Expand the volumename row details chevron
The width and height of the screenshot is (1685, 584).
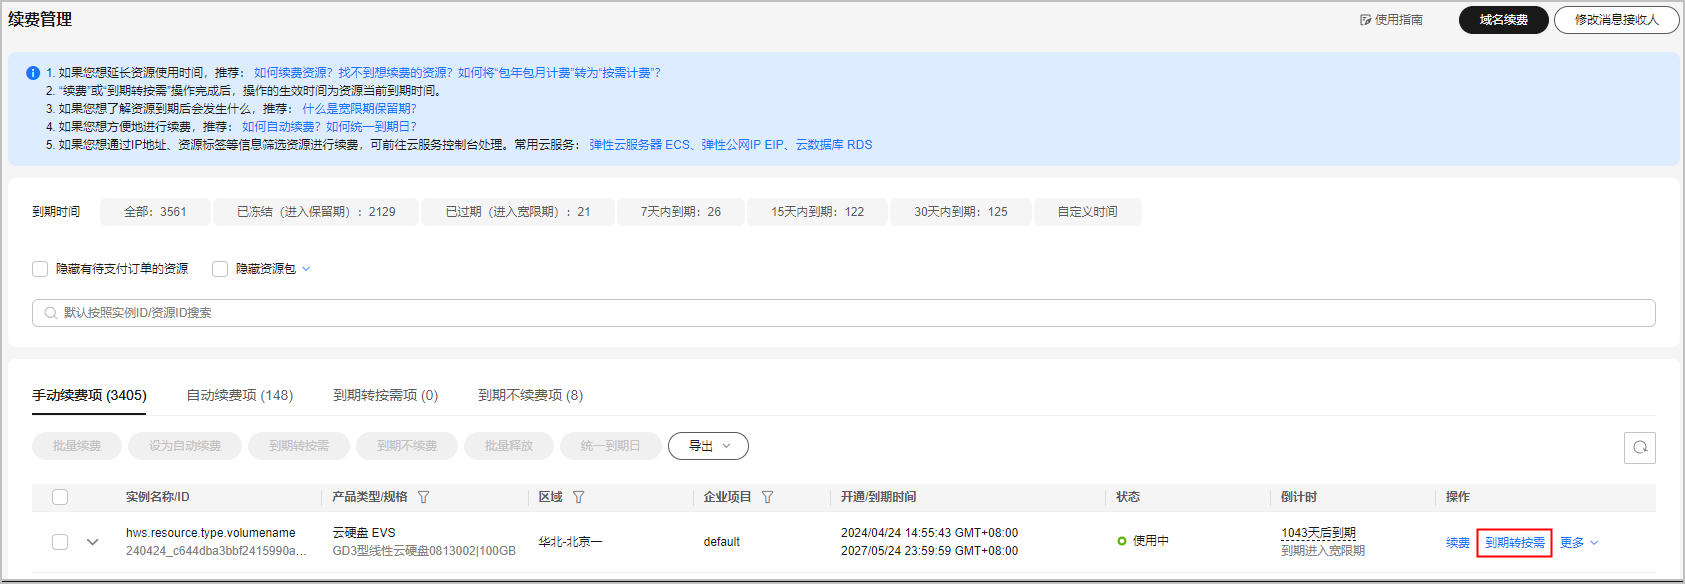(93, 542)
